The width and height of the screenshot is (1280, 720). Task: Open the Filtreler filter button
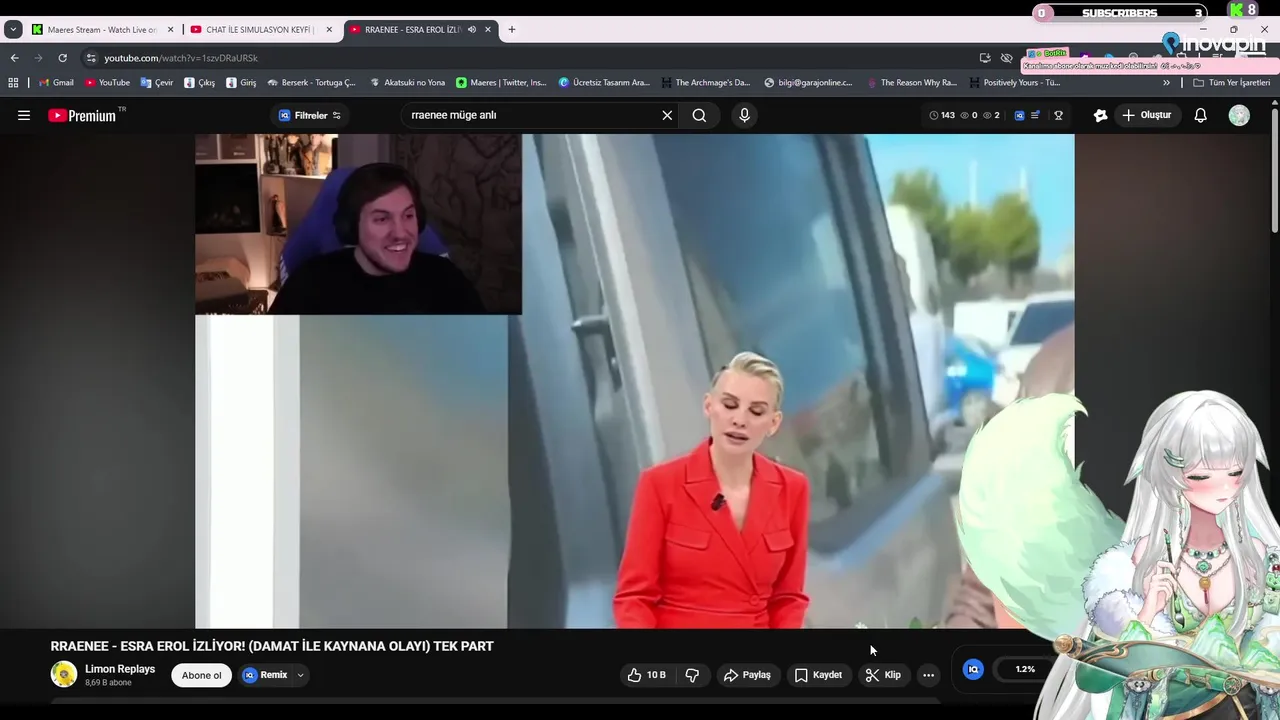310,115
